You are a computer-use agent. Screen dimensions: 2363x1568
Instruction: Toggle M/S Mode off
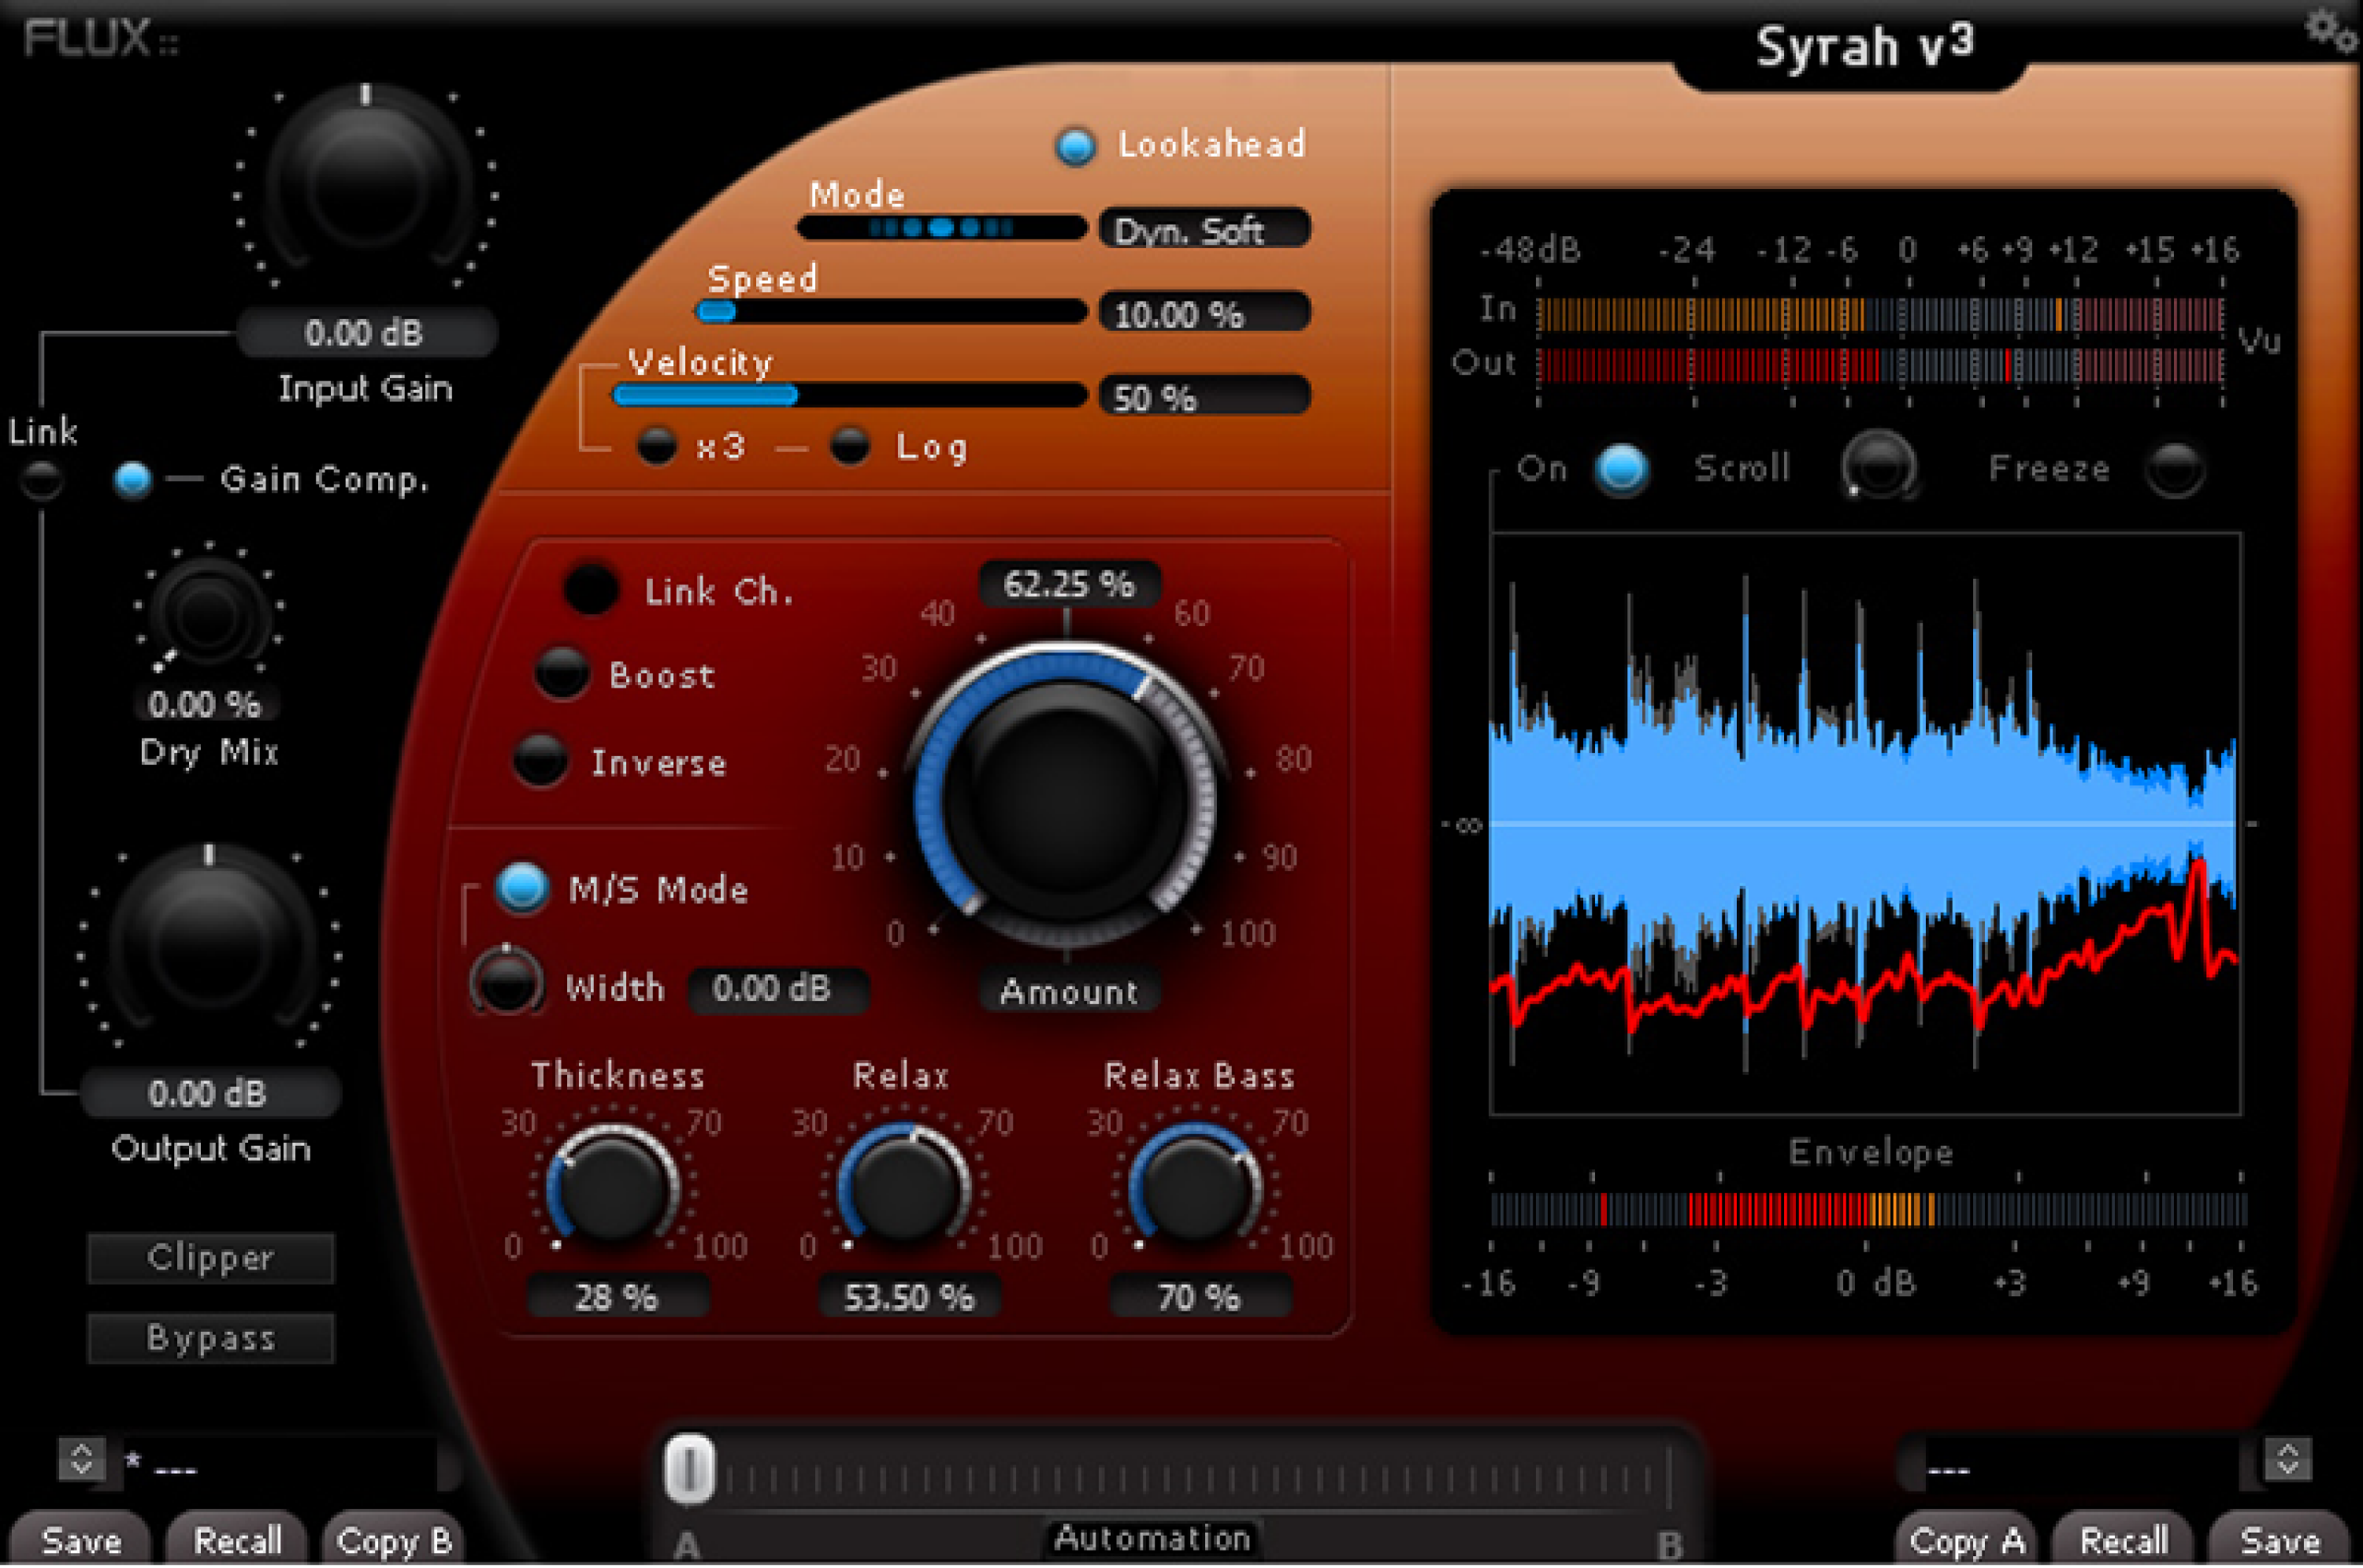(519, 887)
